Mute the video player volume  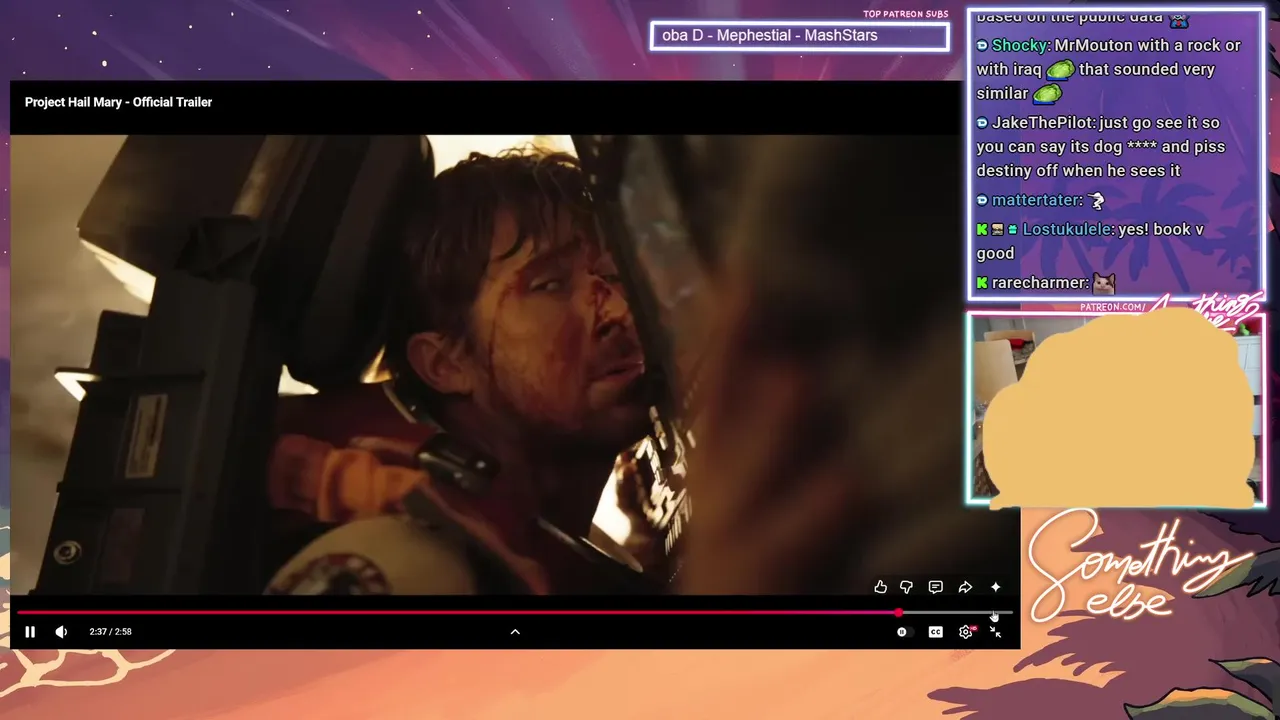coord(61,632)
